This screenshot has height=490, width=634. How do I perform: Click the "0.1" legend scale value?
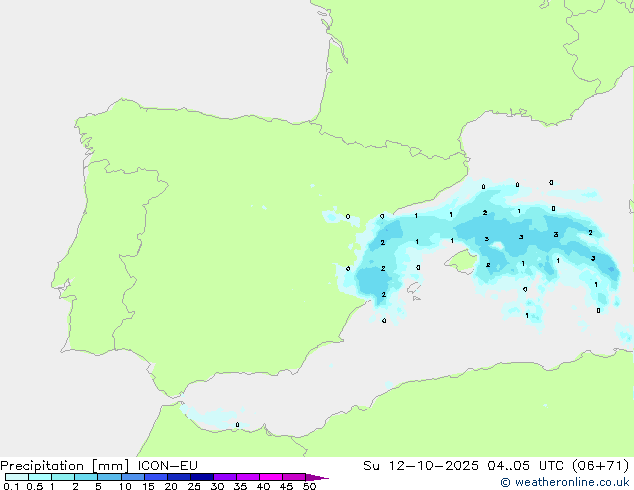[11, 486]
